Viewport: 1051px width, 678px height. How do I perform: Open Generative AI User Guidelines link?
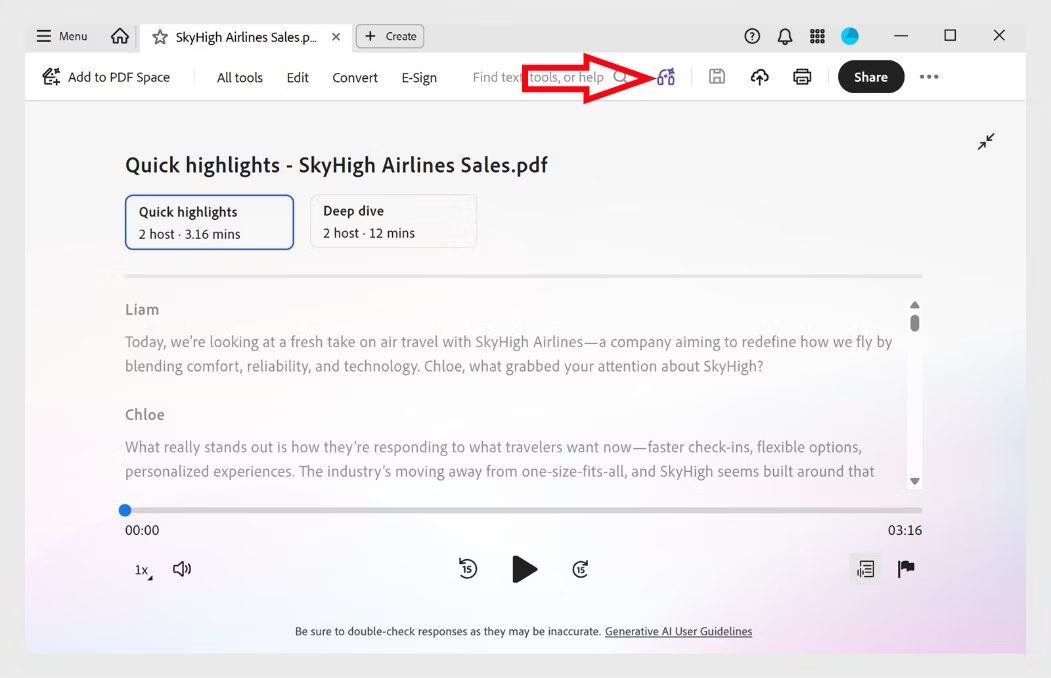click(678, 631)
